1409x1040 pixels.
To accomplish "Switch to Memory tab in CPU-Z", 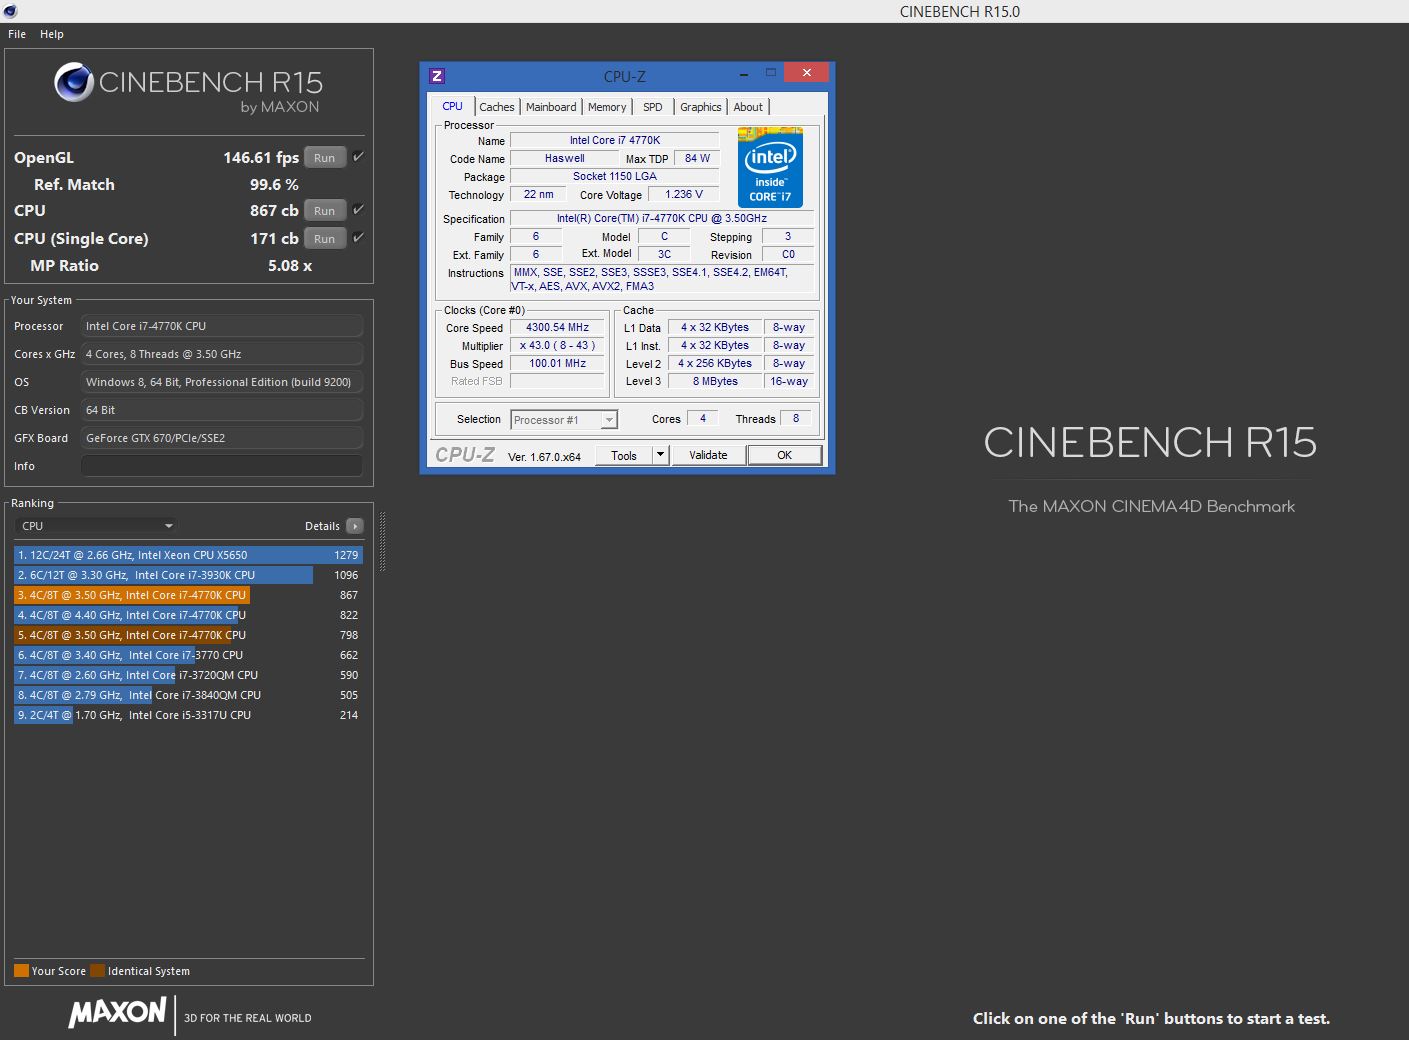I will click(607, 107).
